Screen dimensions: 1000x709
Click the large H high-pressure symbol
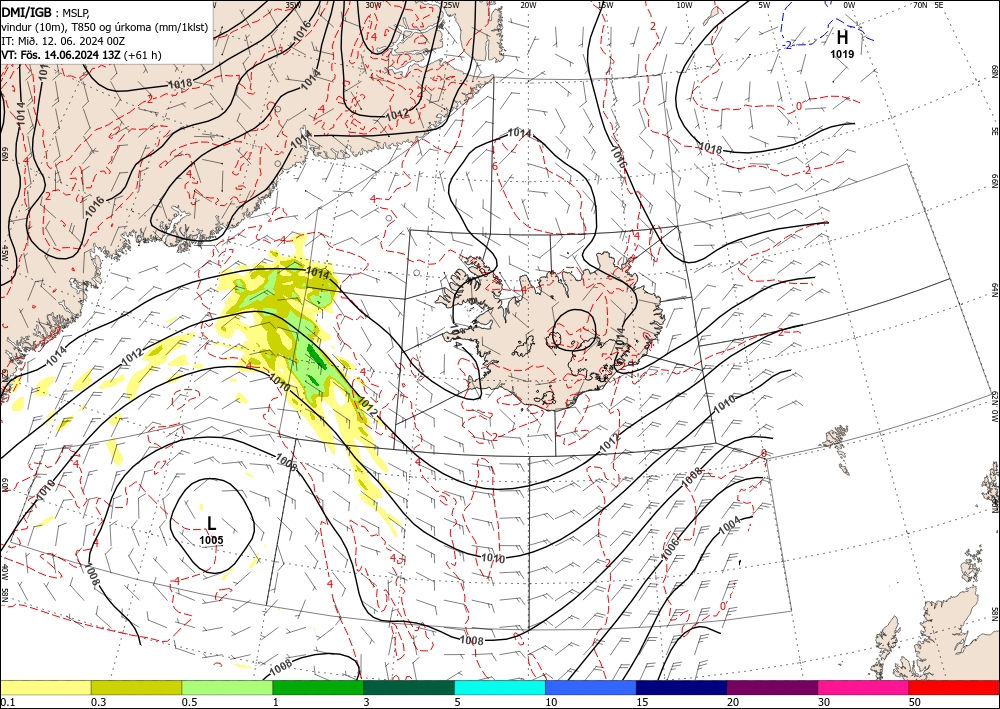tap(842, 38)
